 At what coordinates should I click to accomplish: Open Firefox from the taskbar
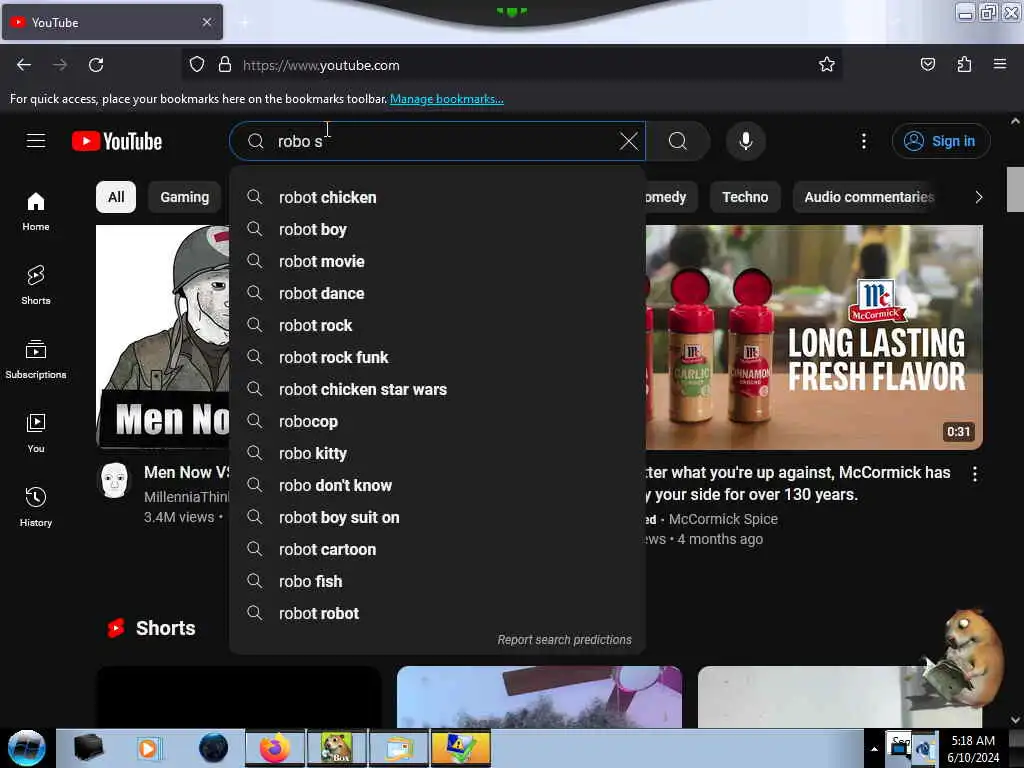point(274,748)
